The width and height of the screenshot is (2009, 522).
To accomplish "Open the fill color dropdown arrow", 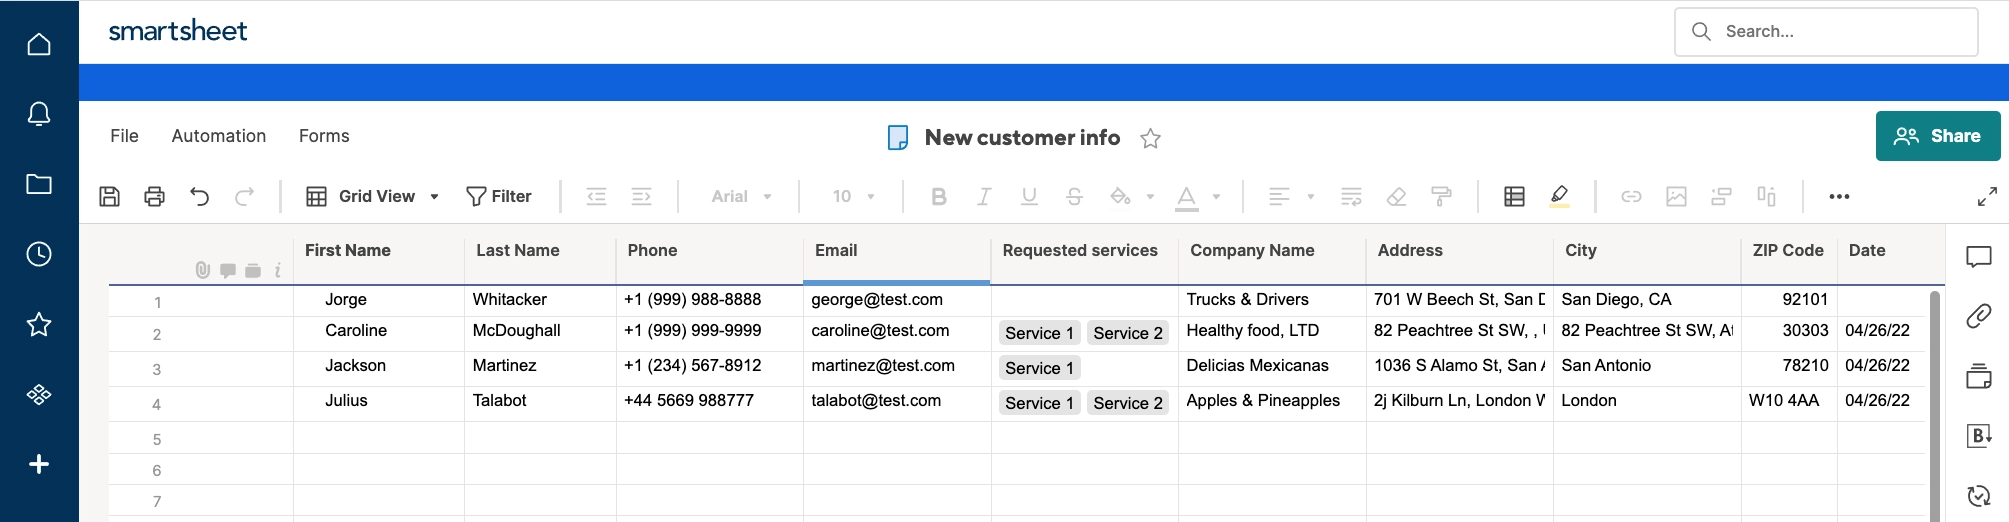I will [x=1150, y=197].
